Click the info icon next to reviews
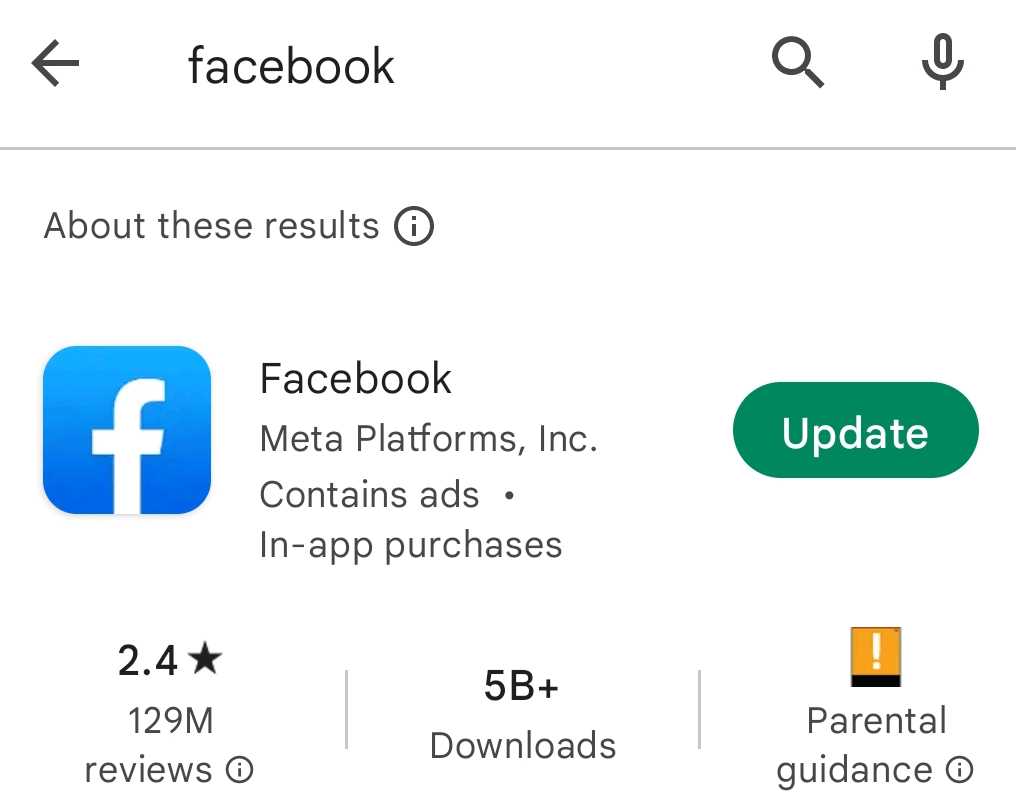Screen dimensions: 1016x807 coord(240,770)
